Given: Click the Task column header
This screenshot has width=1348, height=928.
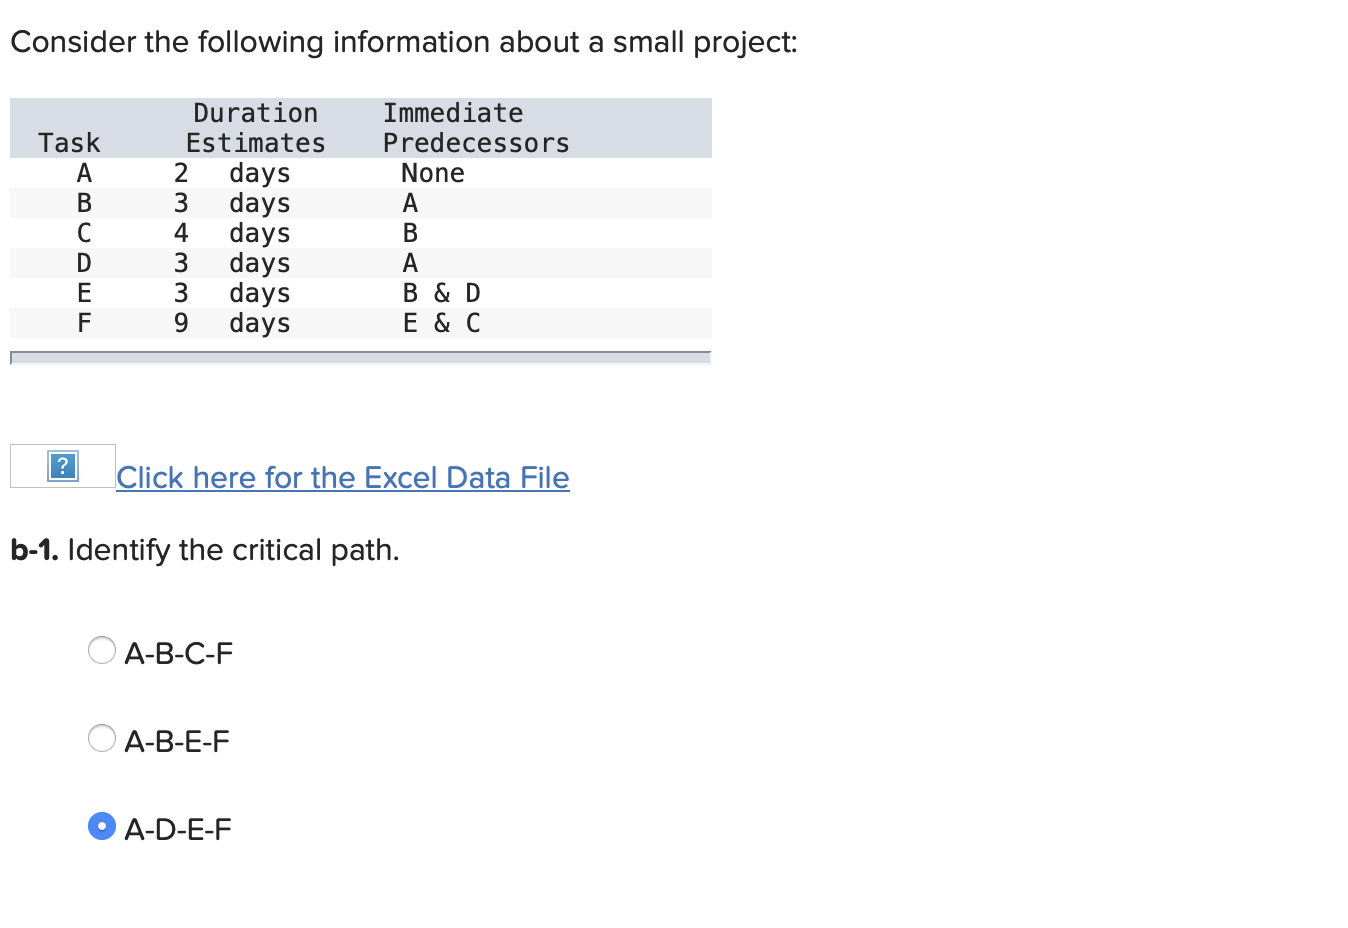Looking at the screenshot, I should tap(70, 143).
